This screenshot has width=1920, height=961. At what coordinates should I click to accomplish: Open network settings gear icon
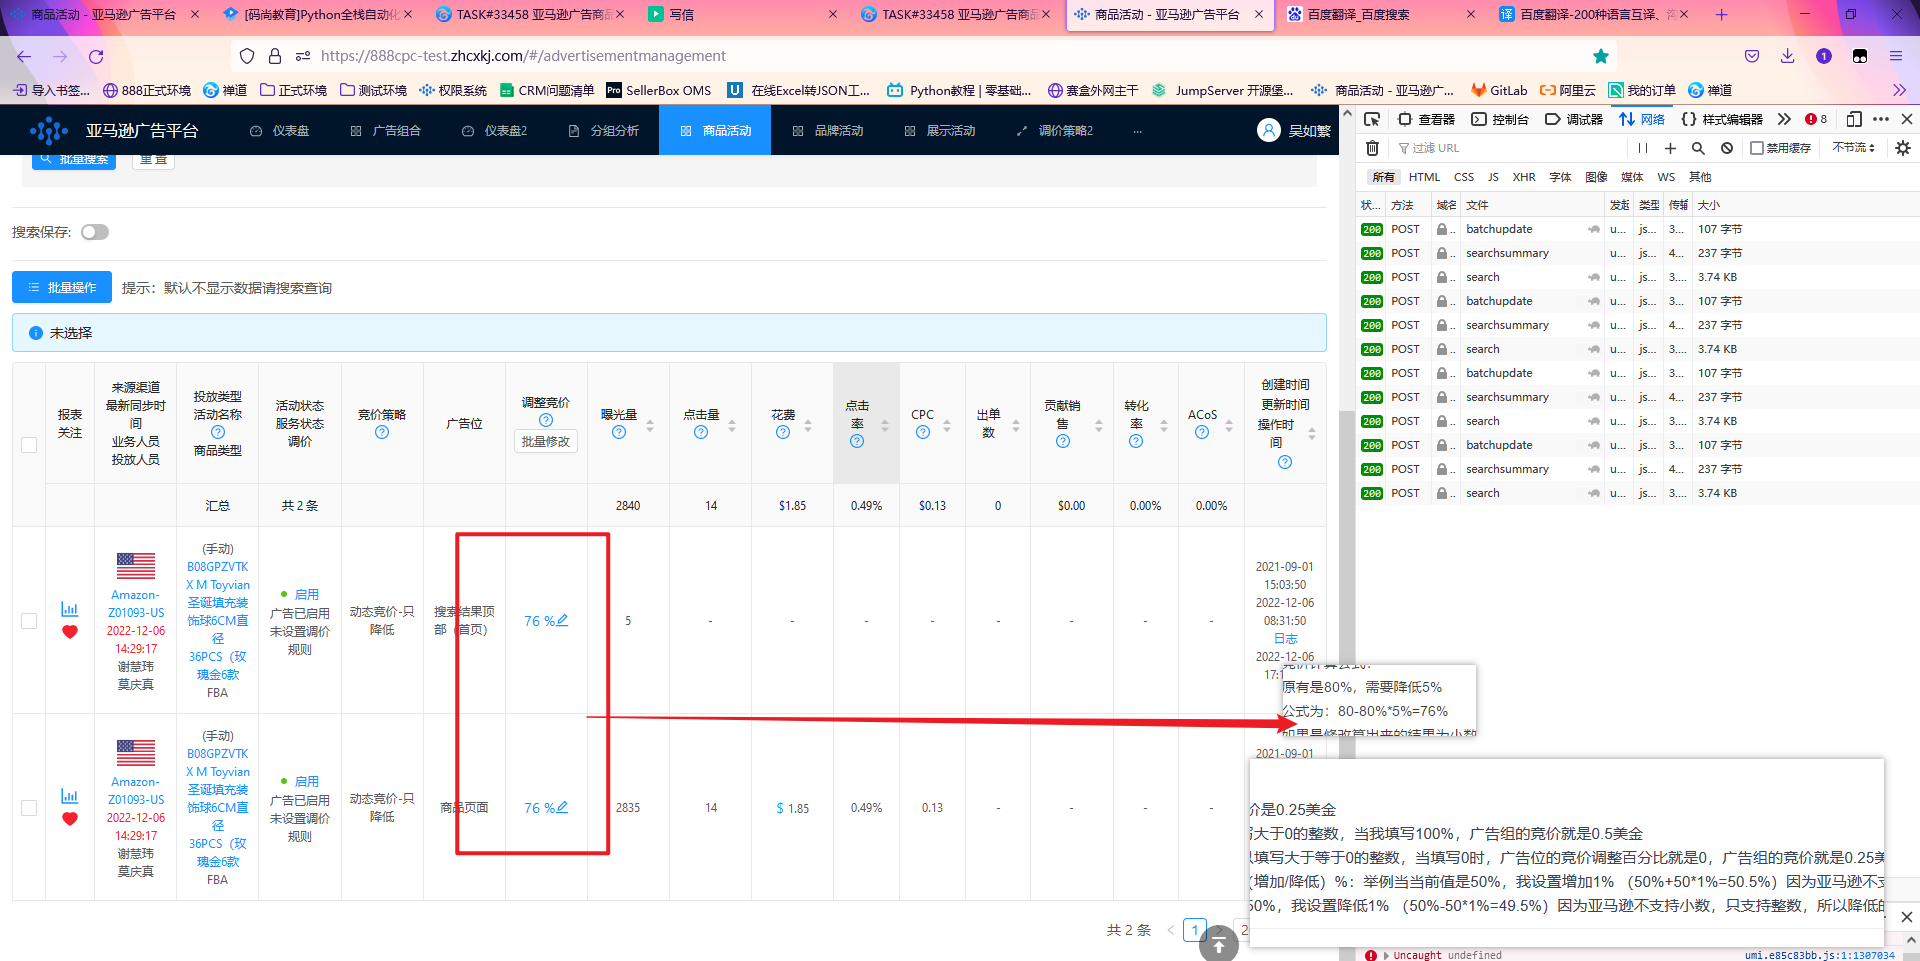[x=1903, y=148]
